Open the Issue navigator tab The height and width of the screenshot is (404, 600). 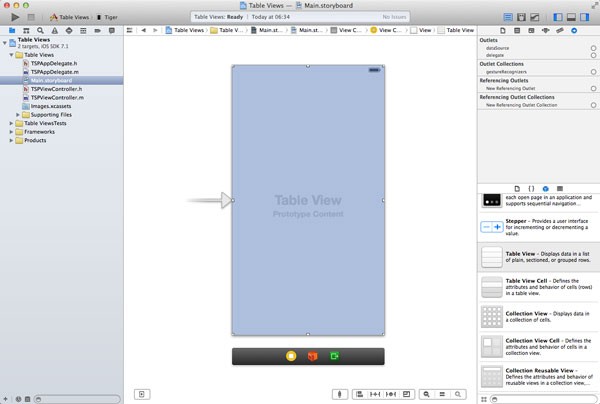tap(55, 31)
